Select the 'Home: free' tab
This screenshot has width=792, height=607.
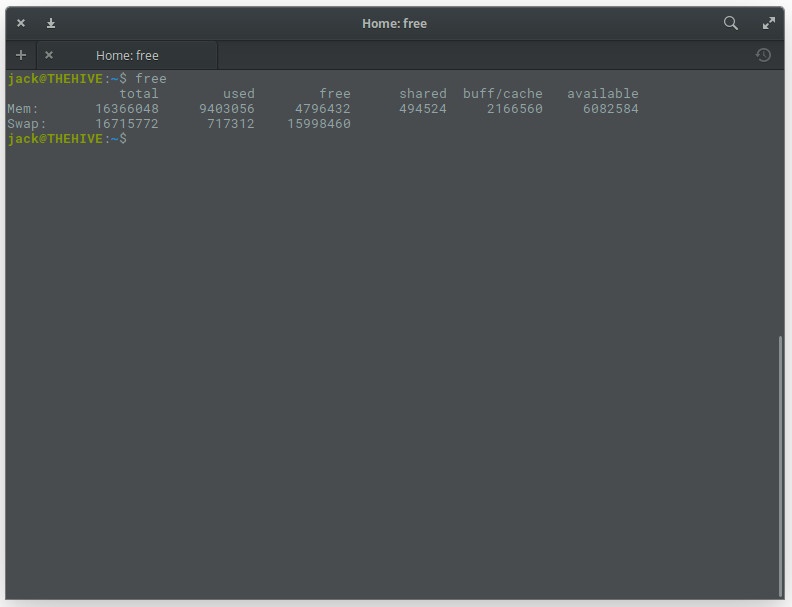pos(127,55)
